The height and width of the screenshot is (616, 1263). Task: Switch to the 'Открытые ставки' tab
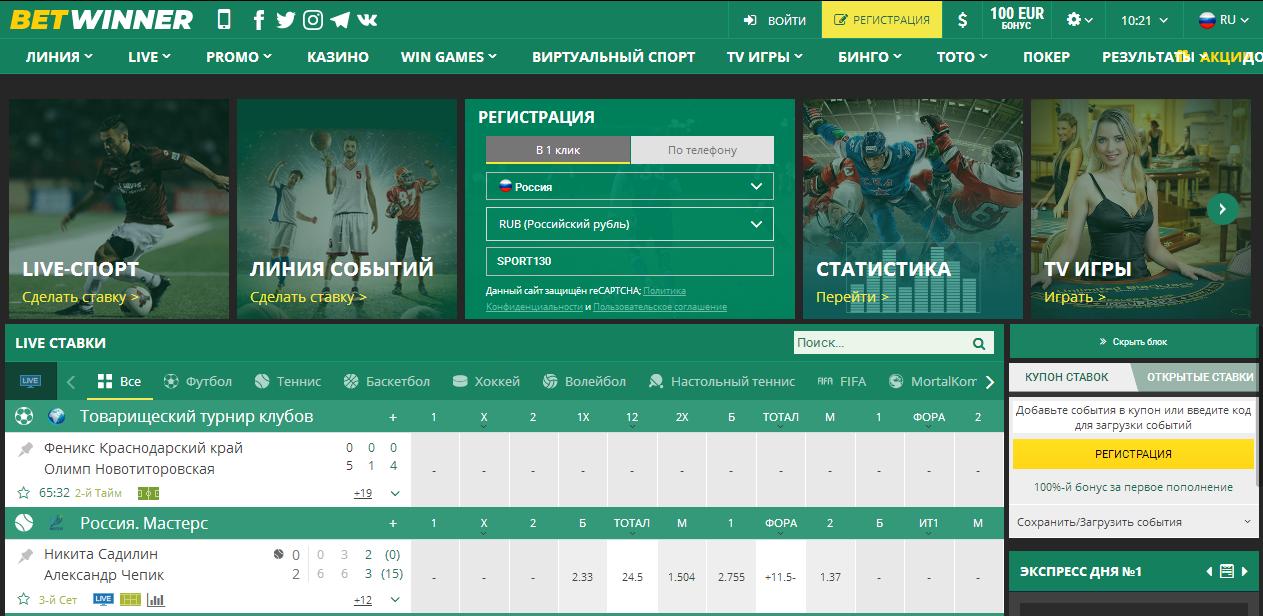[1200, 377]
